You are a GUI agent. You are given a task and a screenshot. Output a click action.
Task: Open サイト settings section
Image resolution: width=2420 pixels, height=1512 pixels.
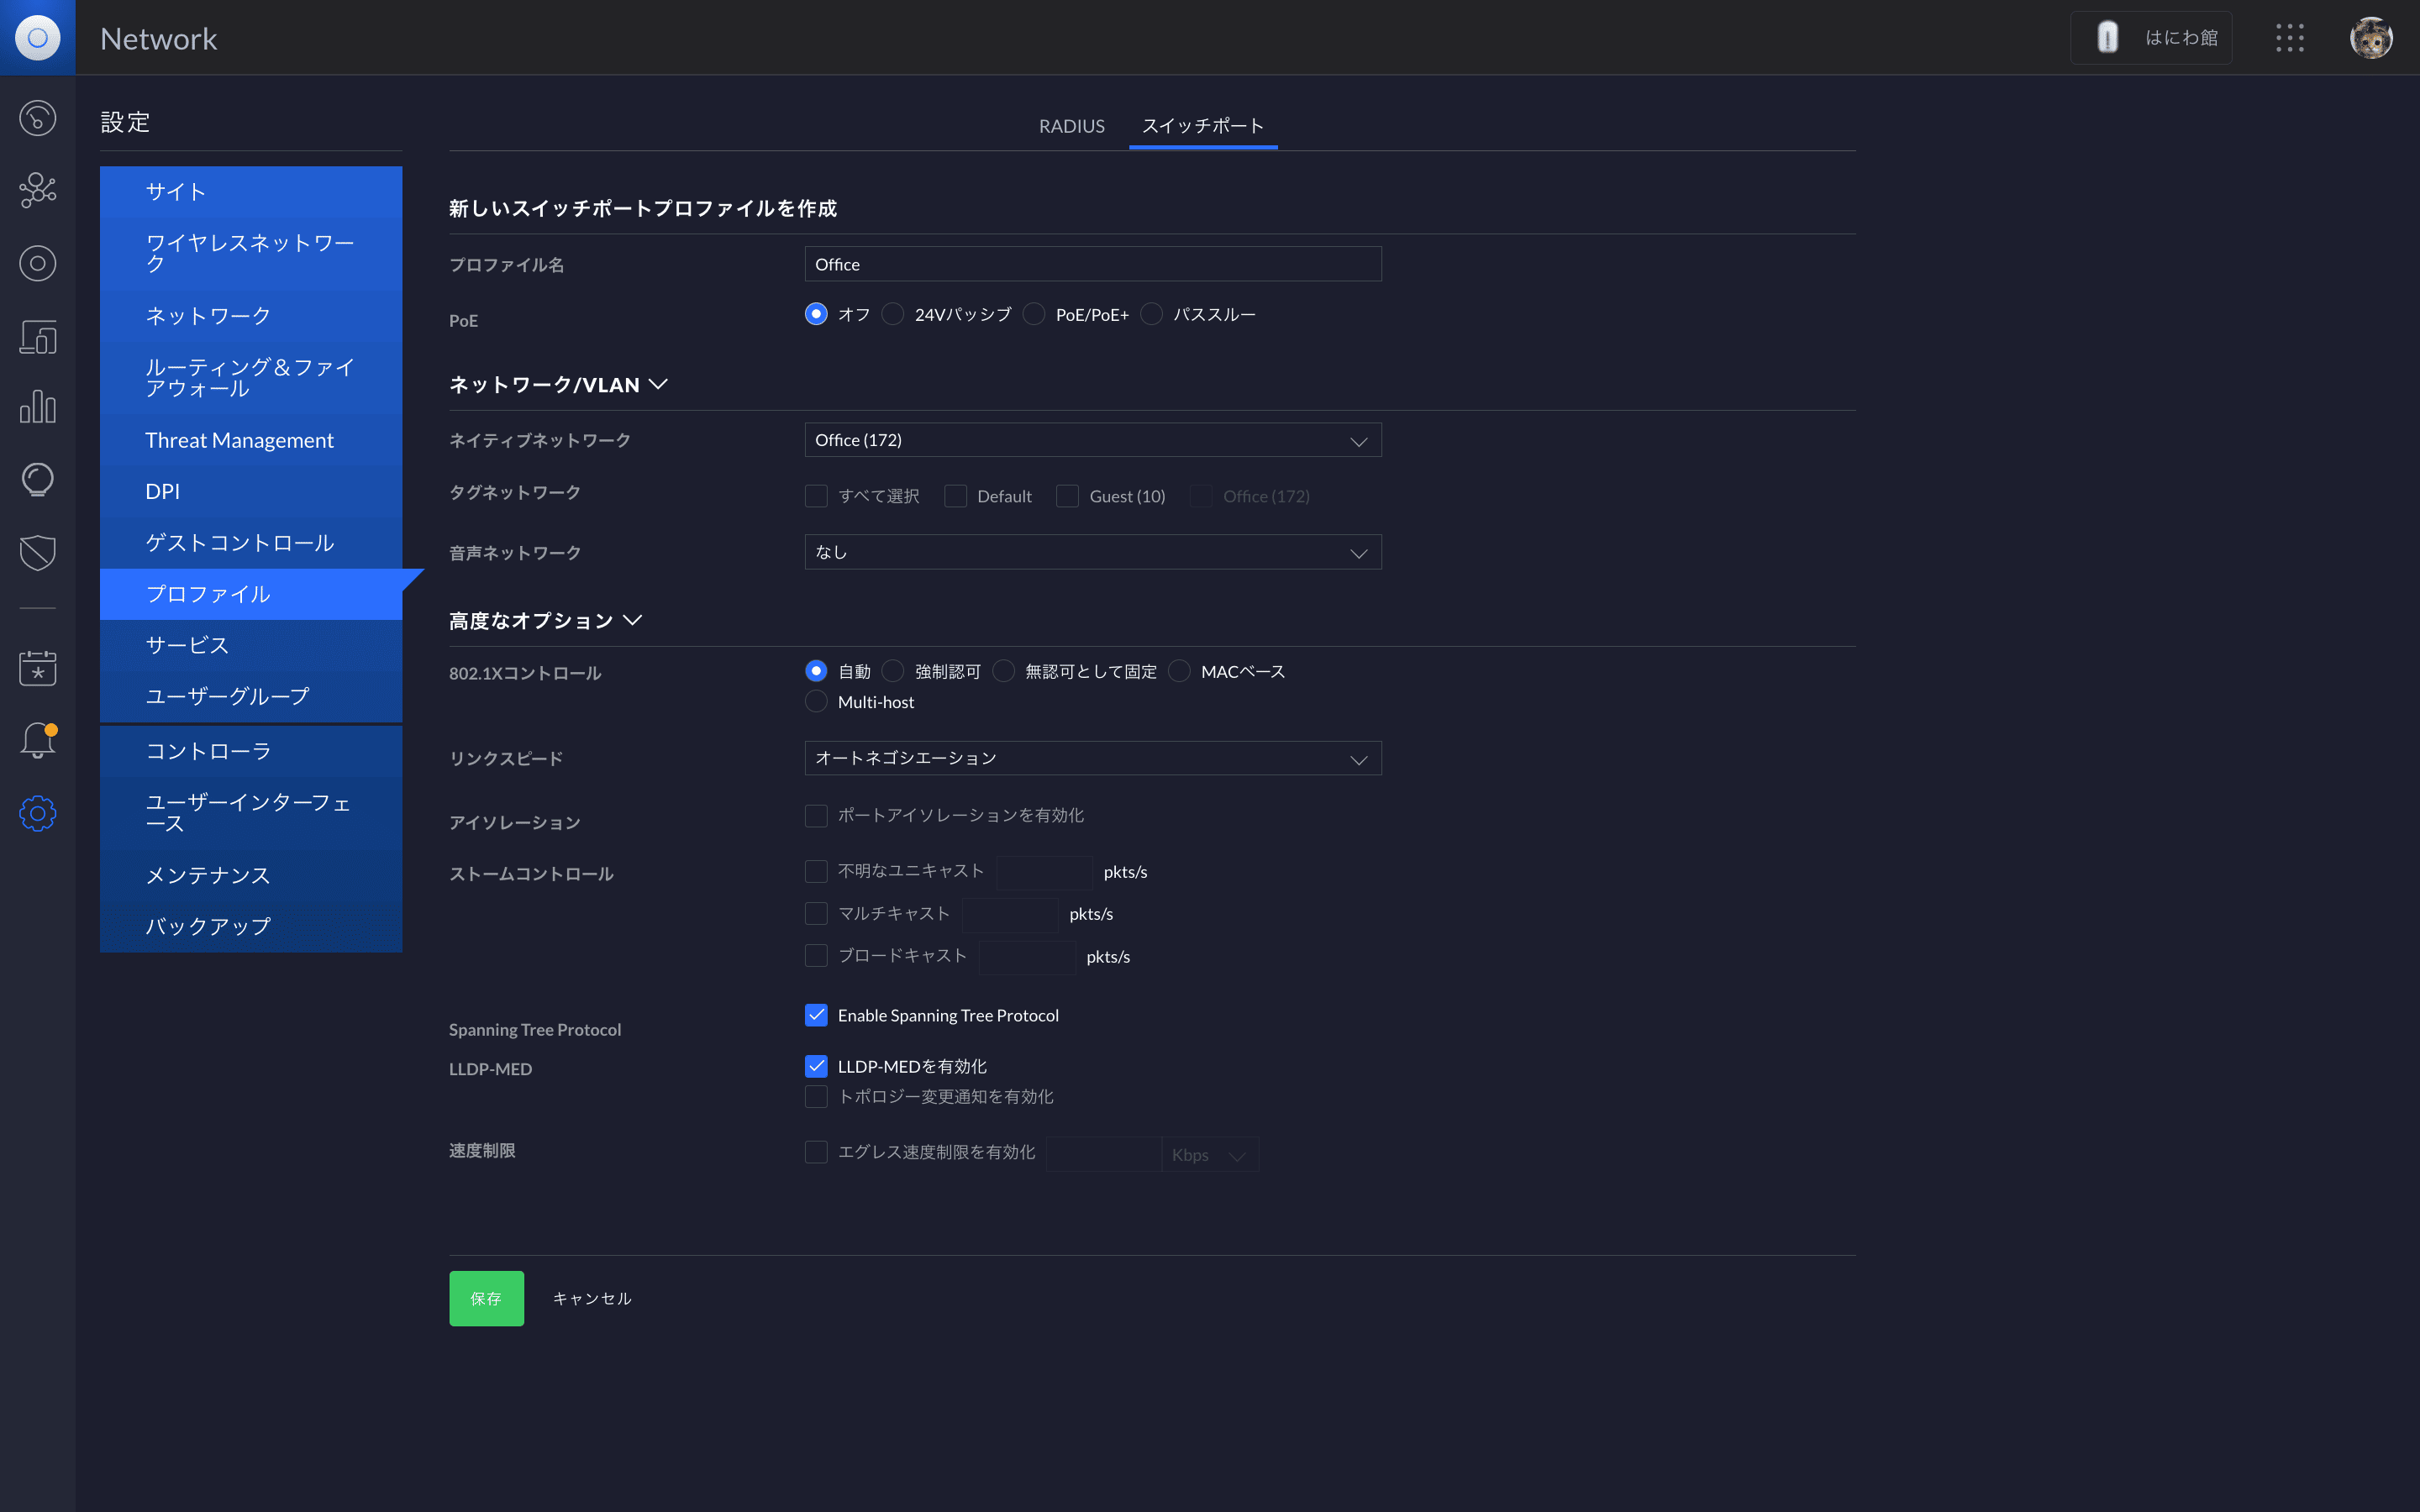[251, 192]
